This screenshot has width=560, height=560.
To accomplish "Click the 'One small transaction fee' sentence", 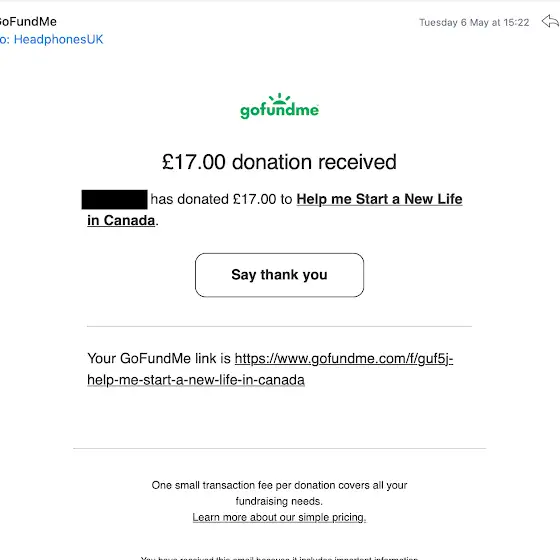I will point(279,485).
